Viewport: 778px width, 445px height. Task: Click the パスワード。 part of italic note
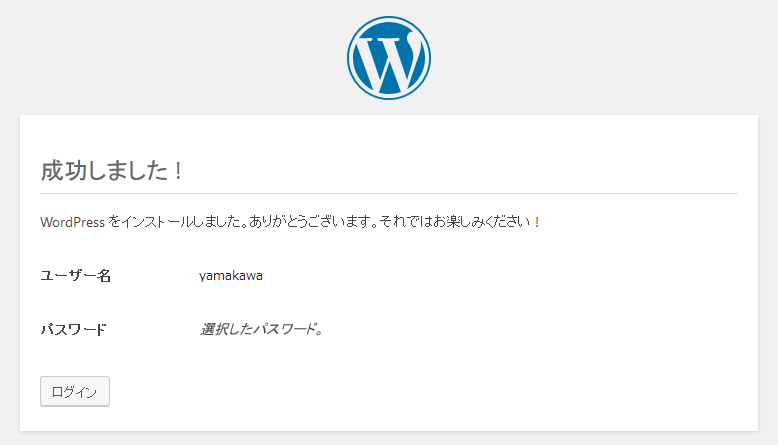point(288,329)
